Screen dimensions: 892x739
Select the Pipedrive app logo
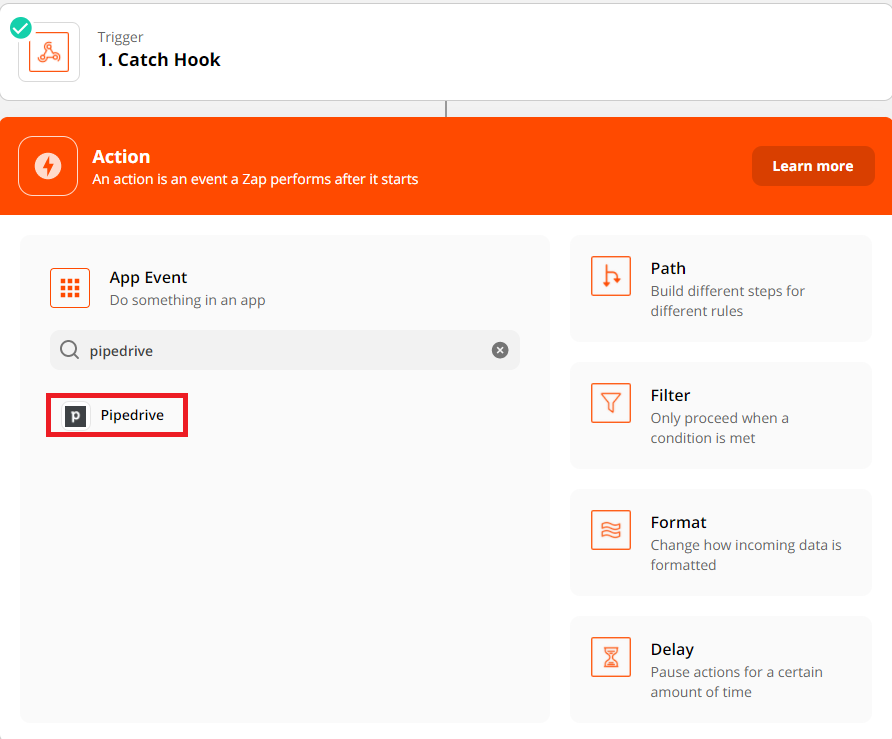click(76, 416)
